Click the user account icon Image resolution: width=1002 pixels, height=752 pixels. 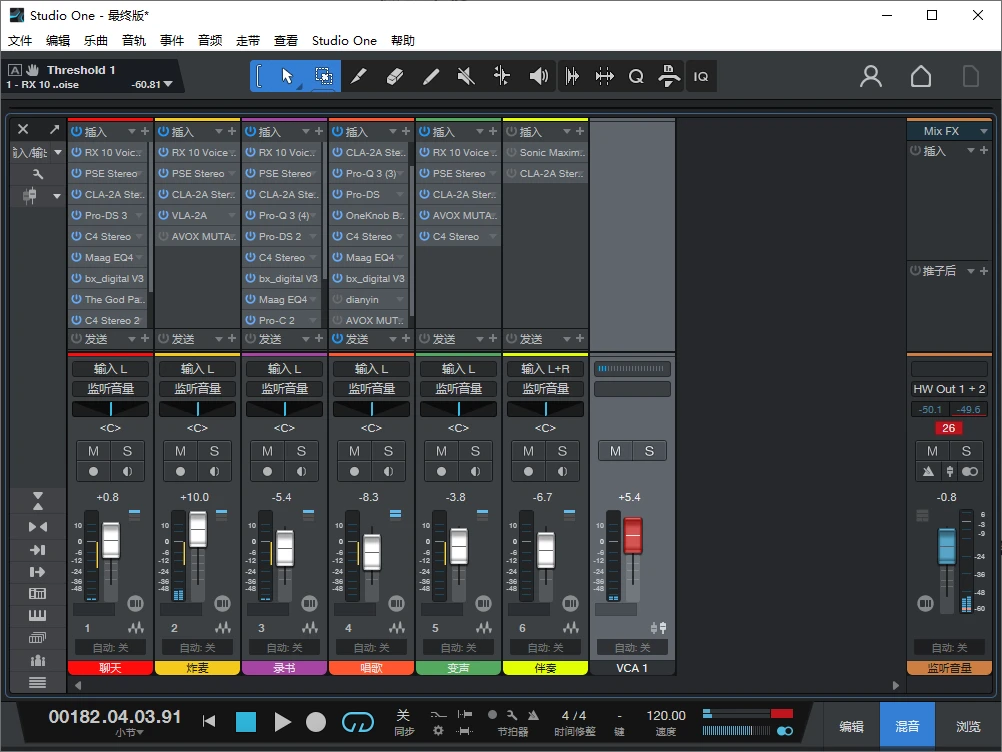tap(871, 76)
